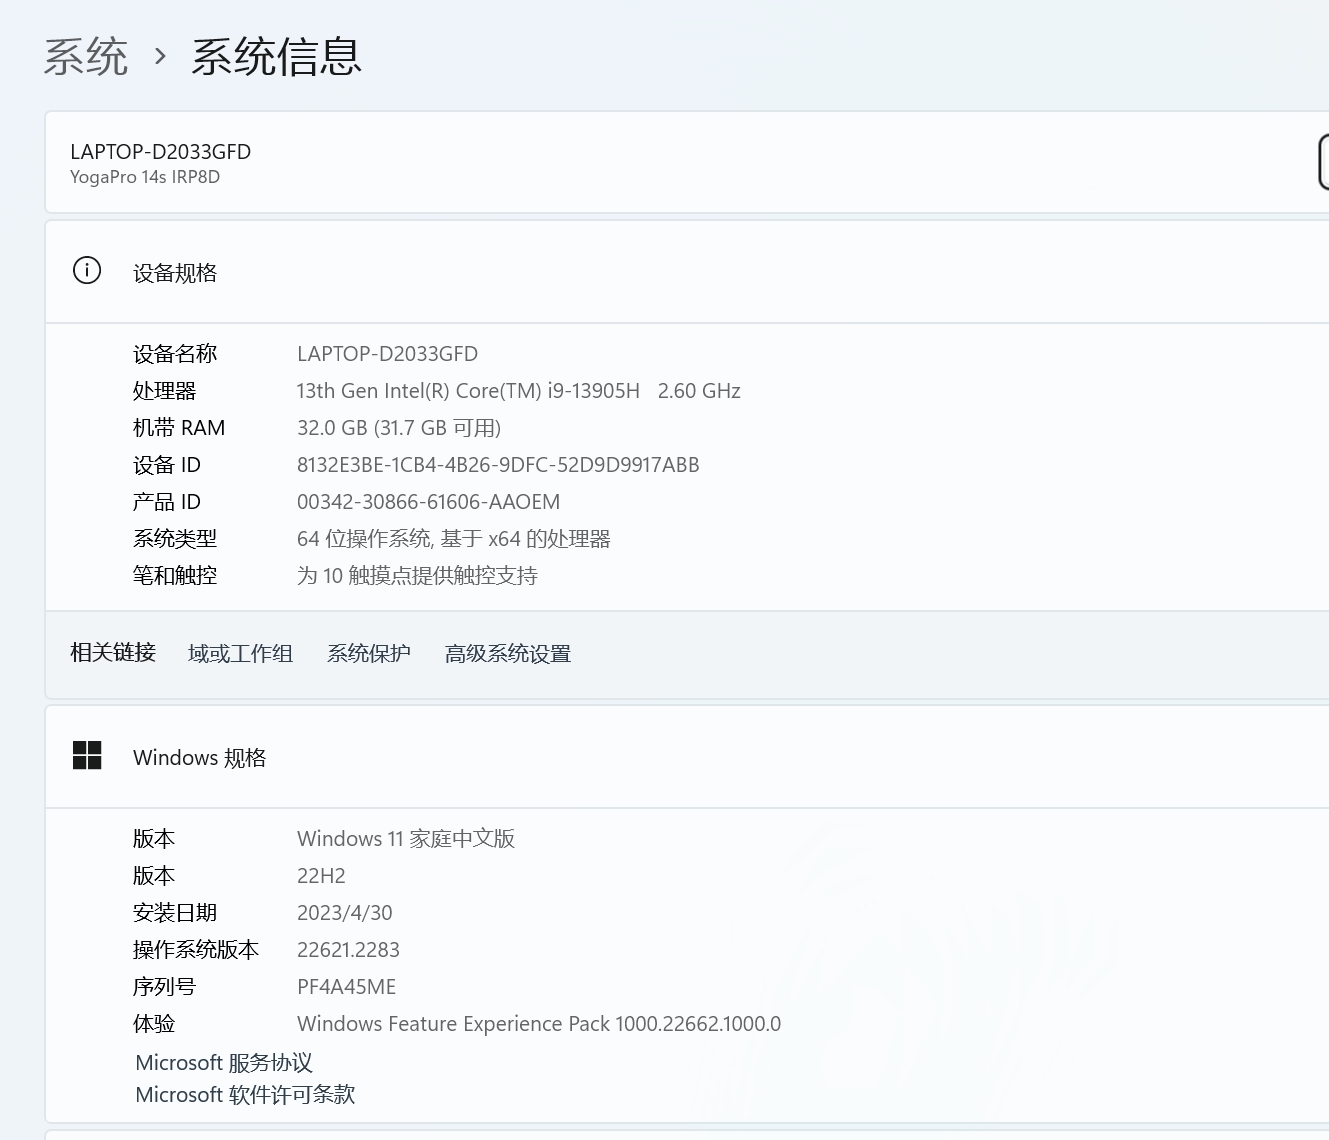Click the info circle icon beside 设备规格

point(87,271)
